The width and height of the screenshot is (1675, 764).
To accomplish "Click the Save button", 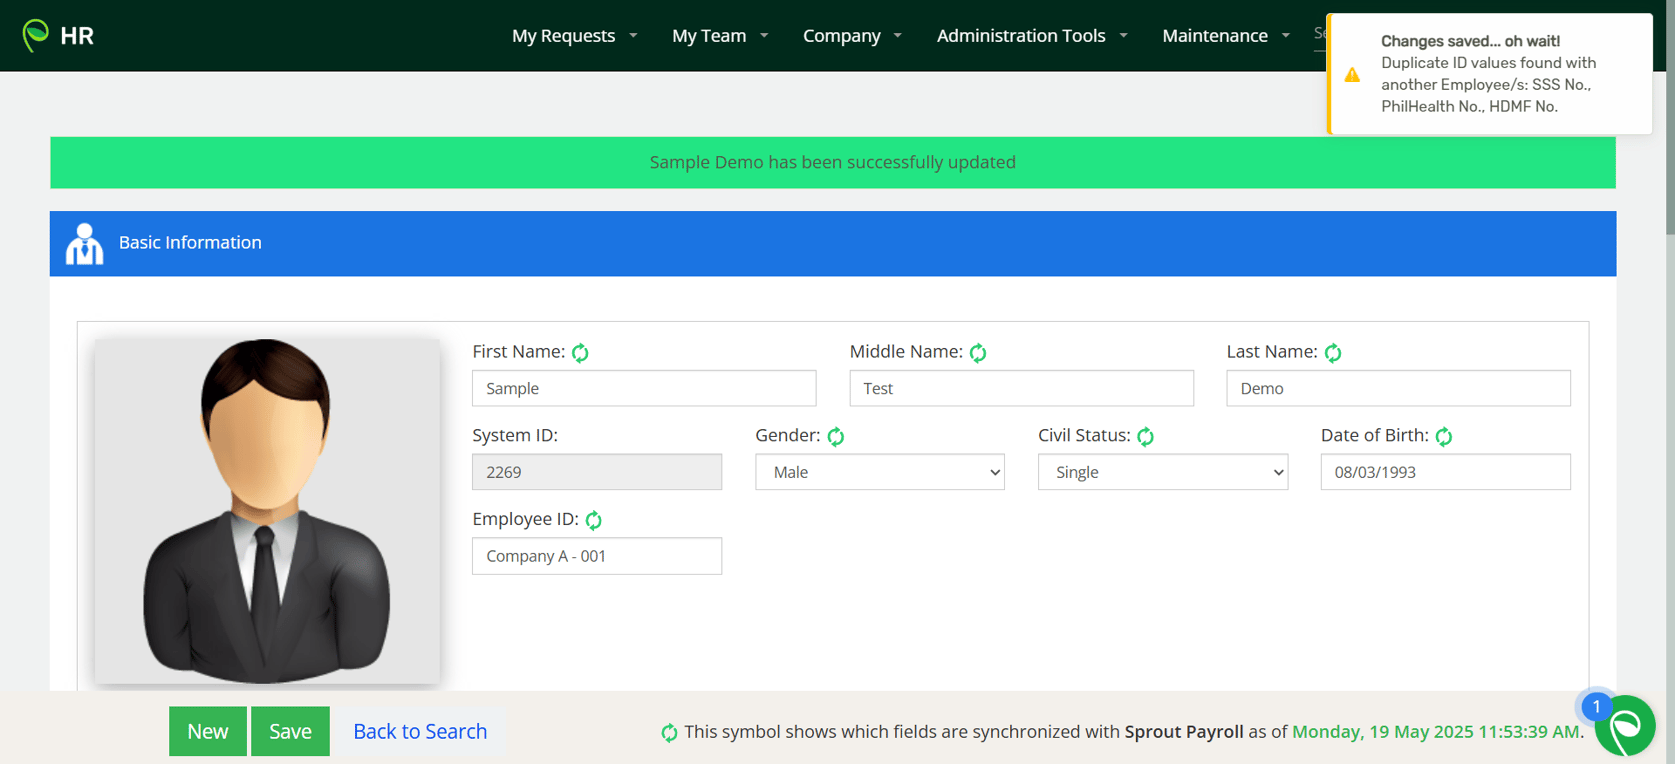I will [x=290, y=731].
